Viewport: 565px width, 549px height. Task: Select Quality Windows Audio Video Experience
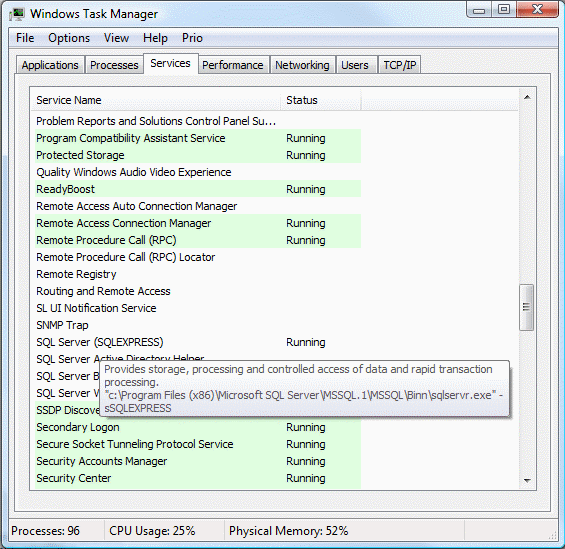[197, 172]
